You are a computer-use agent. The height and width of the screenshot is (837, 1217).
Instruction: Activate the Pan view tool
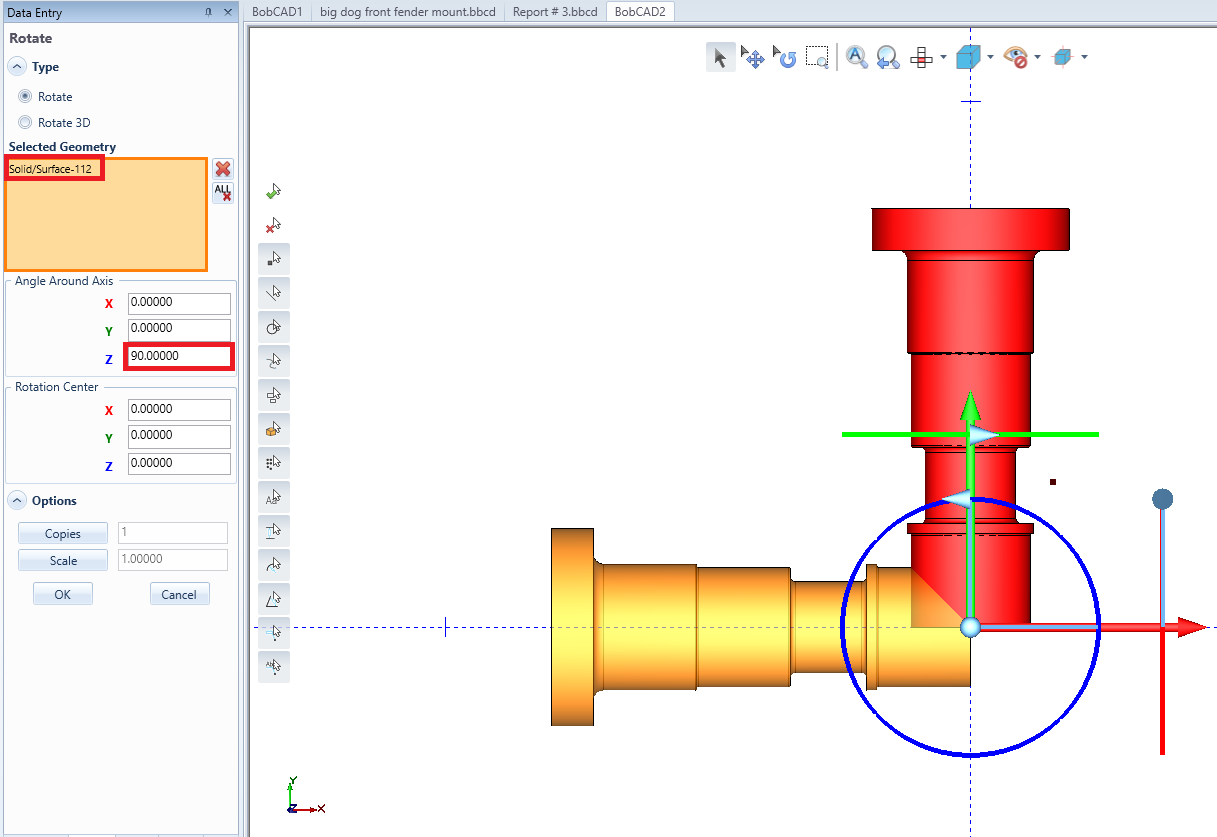[x=753, y=57]
